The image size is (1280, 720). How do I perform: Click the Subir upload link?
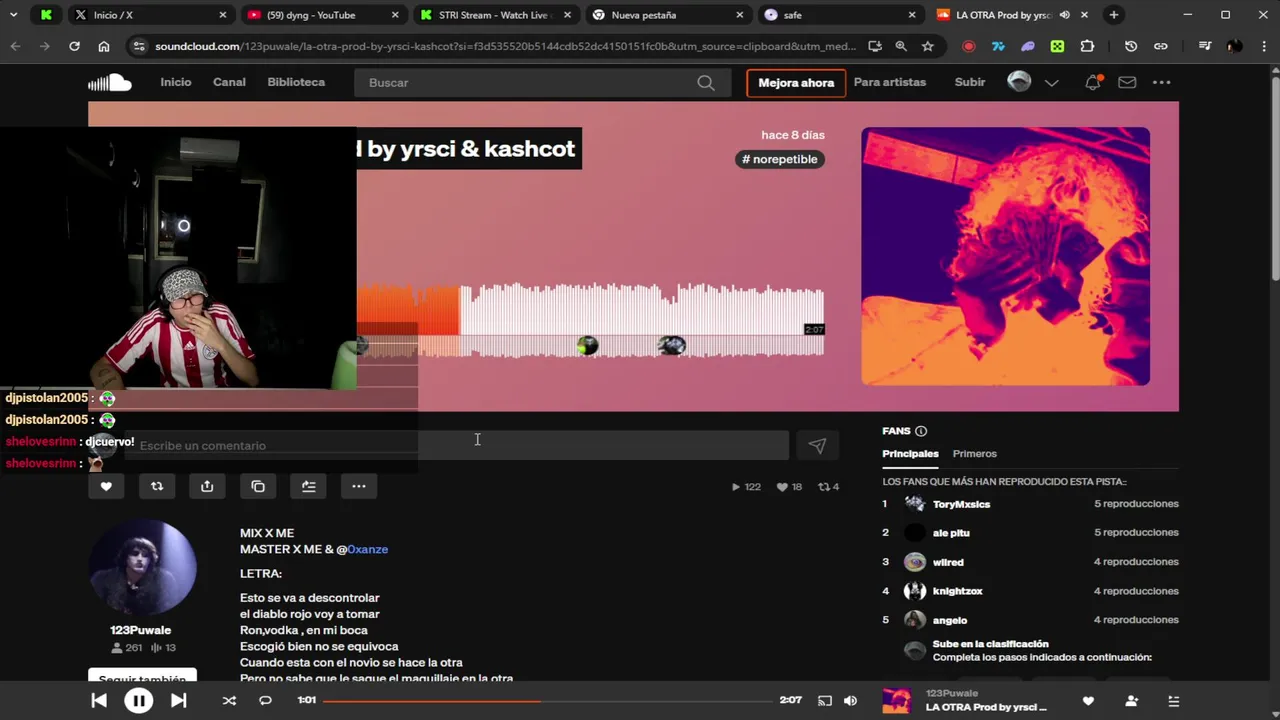point(970,82)
